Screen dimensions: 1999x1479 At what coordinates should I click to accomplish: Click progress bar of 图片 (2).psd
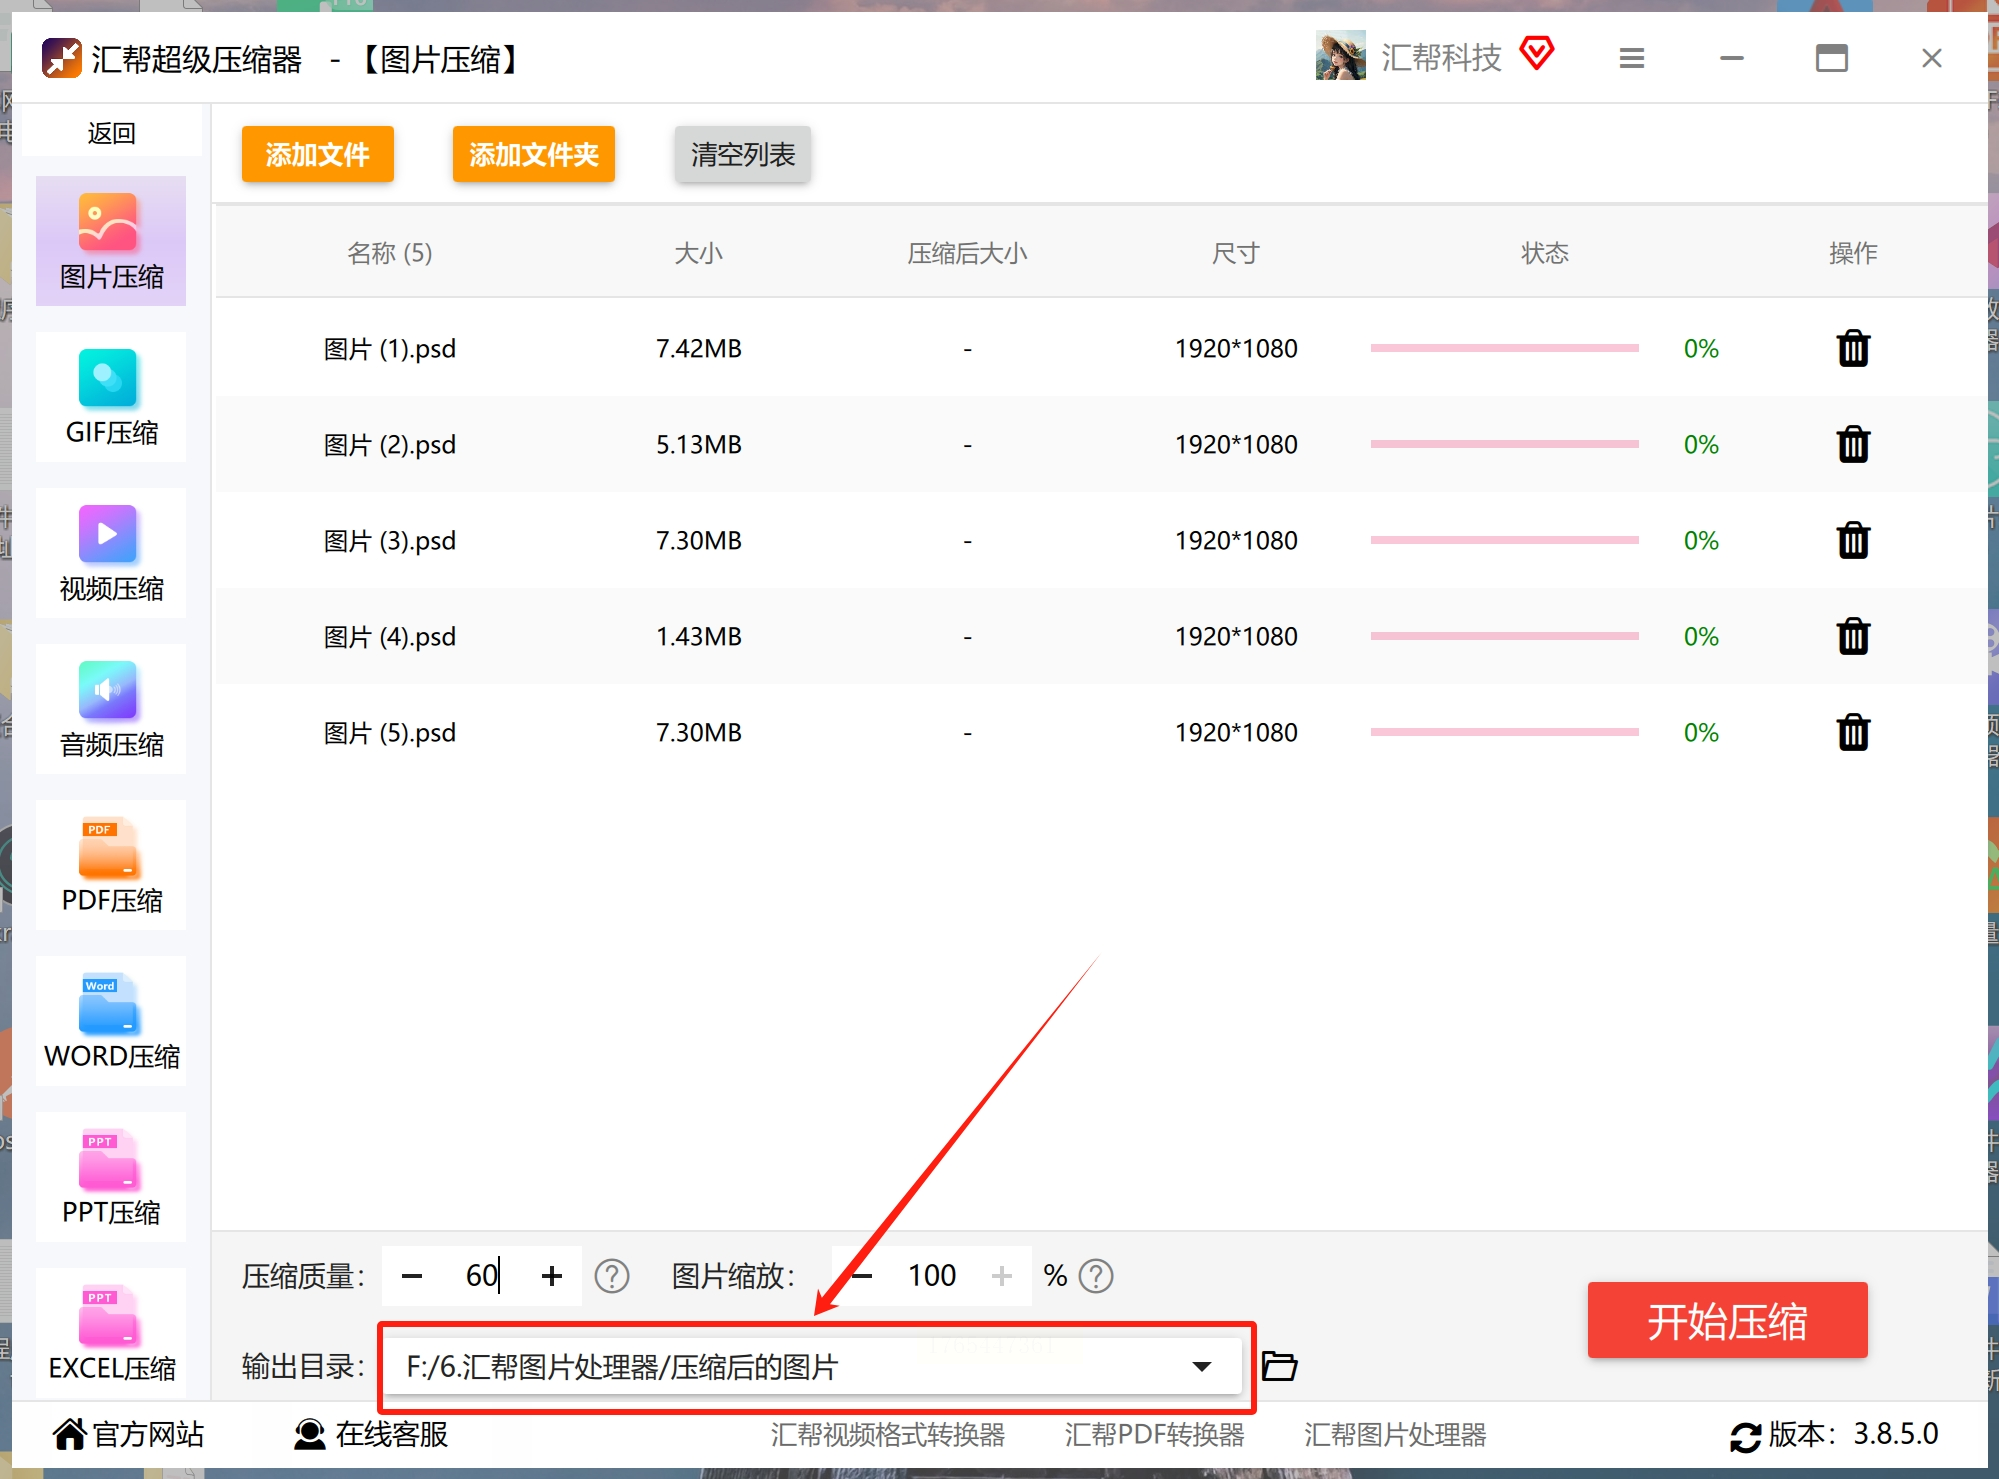pos(1504,444)
